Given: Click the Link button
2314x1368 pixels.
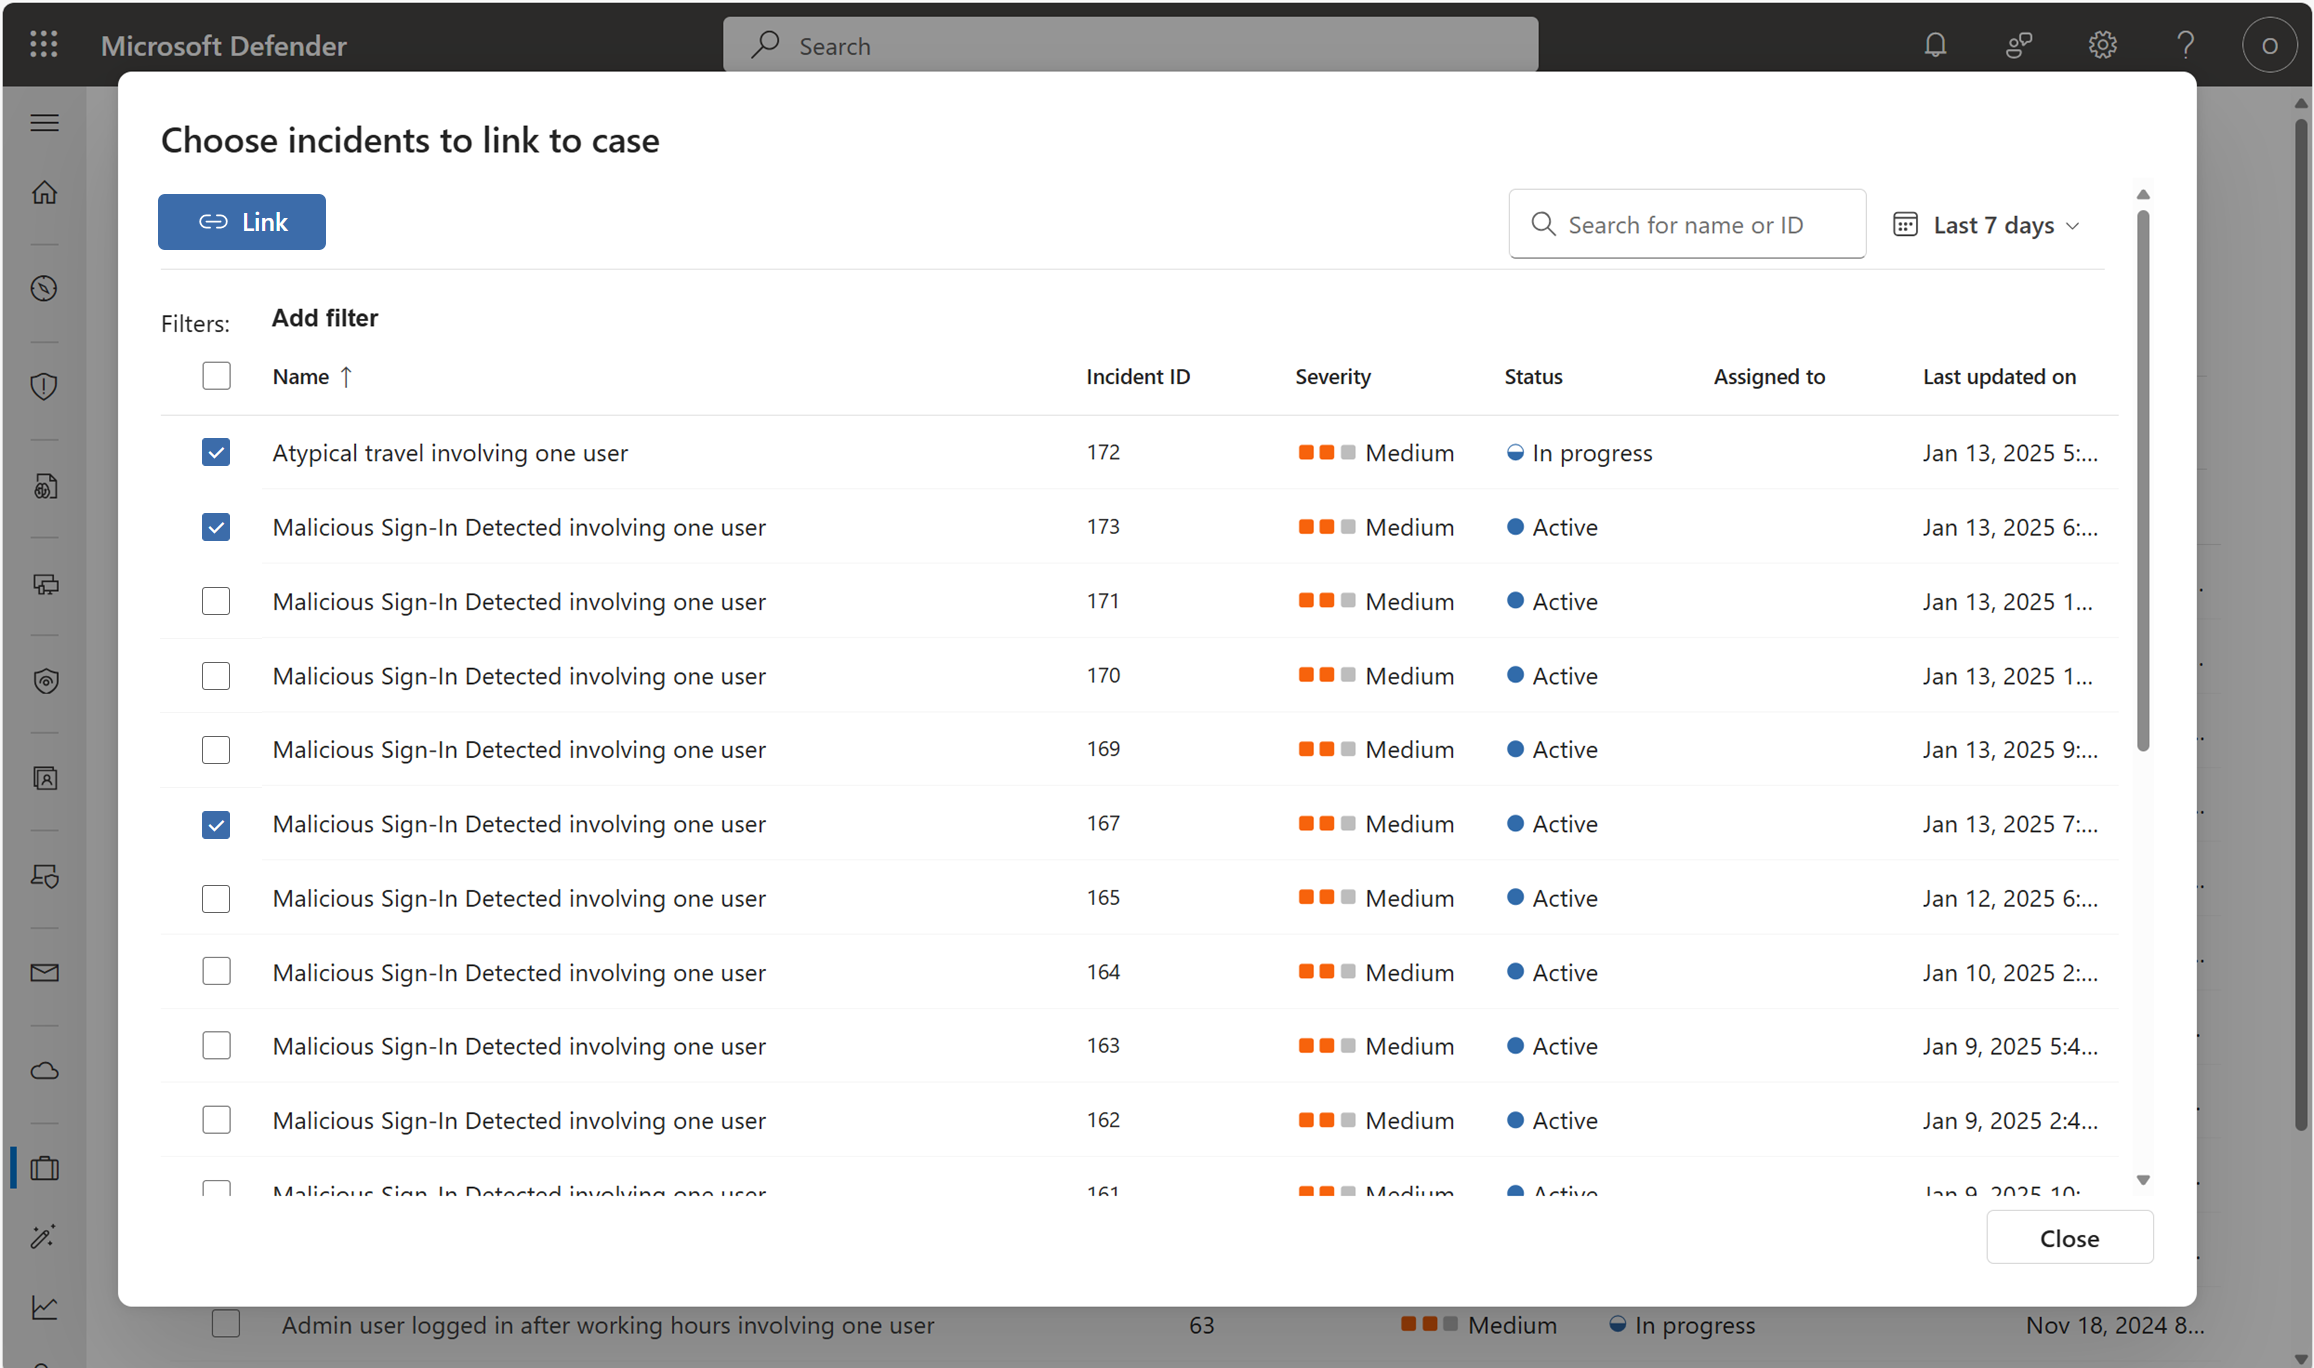Looking at the screenshot, I should coord(242,222).
